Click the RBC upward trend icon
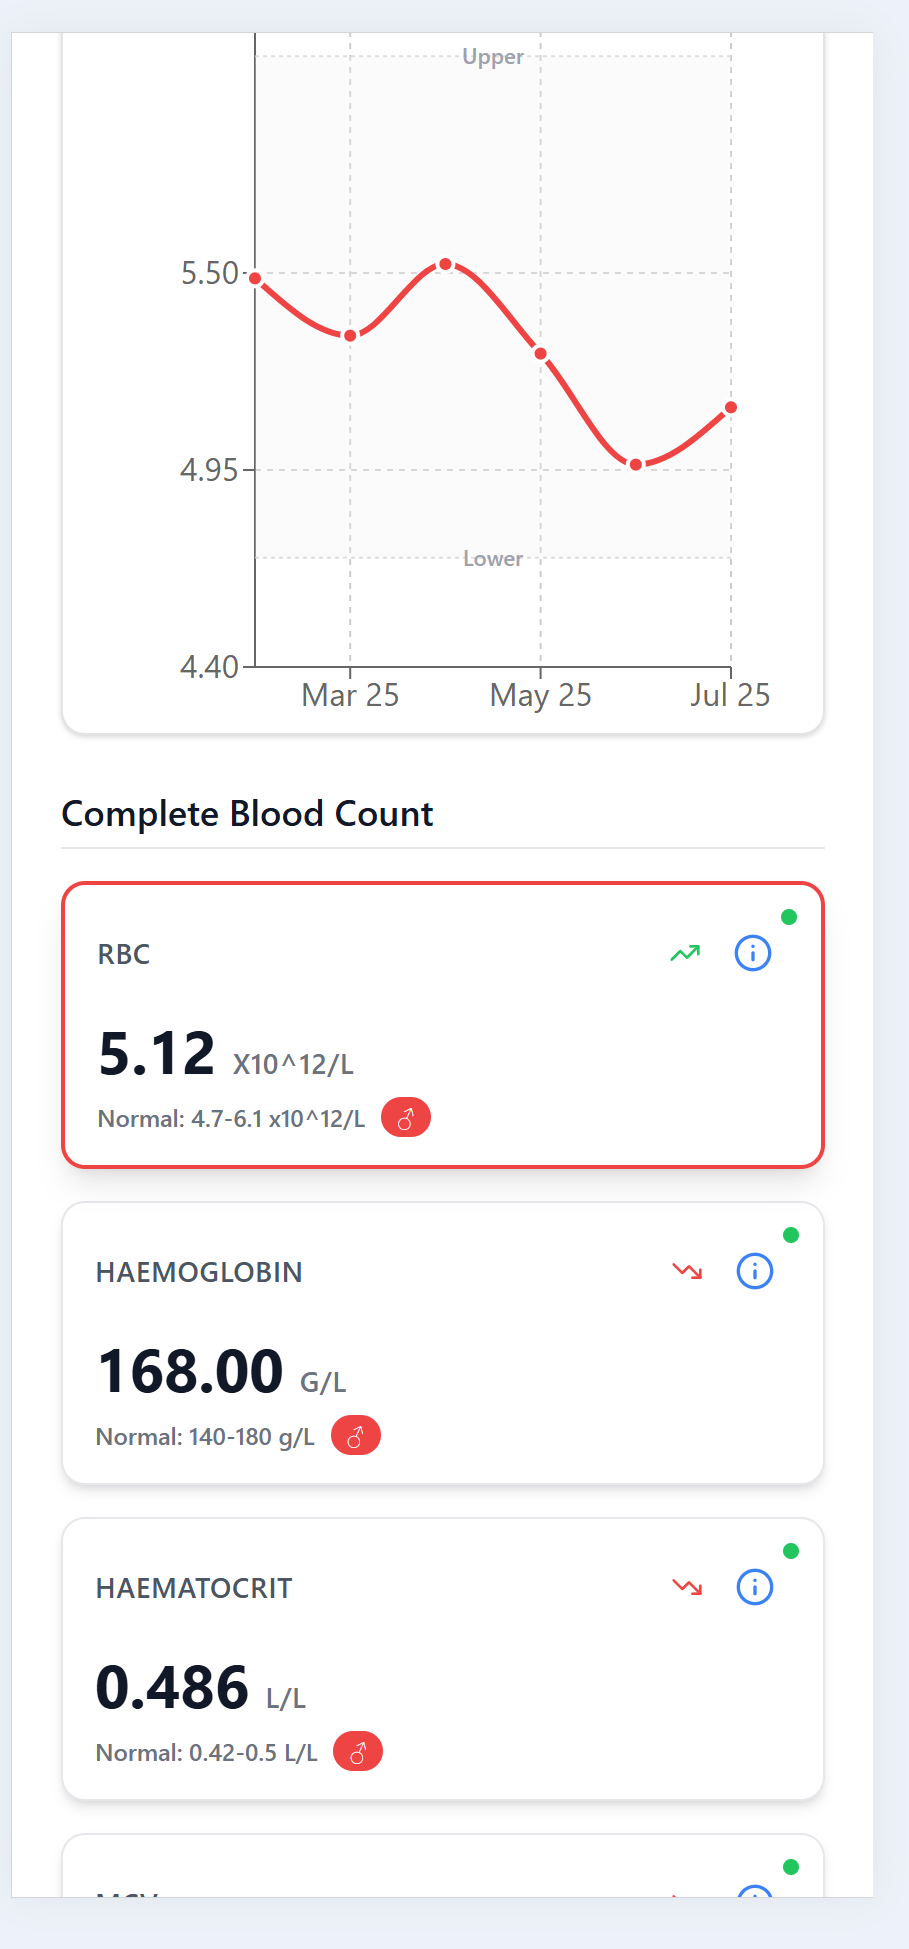 pyautogui.click(x=685, y=953)
